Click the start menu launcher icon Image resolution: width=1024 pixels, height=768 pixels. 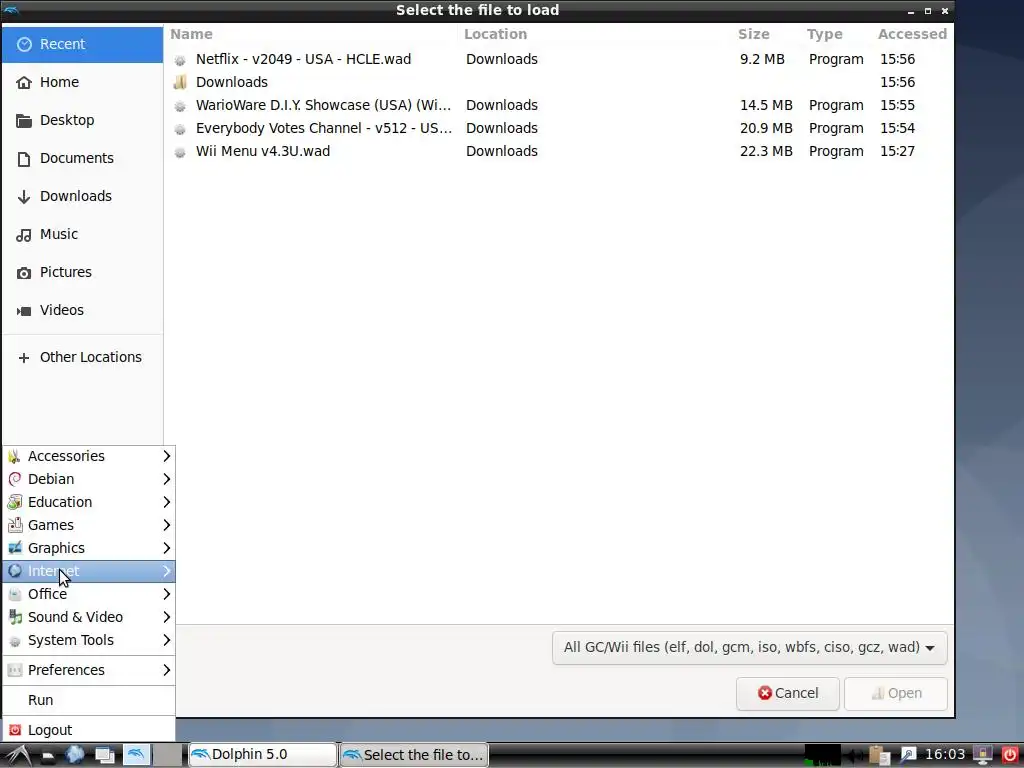coord(17,755)
